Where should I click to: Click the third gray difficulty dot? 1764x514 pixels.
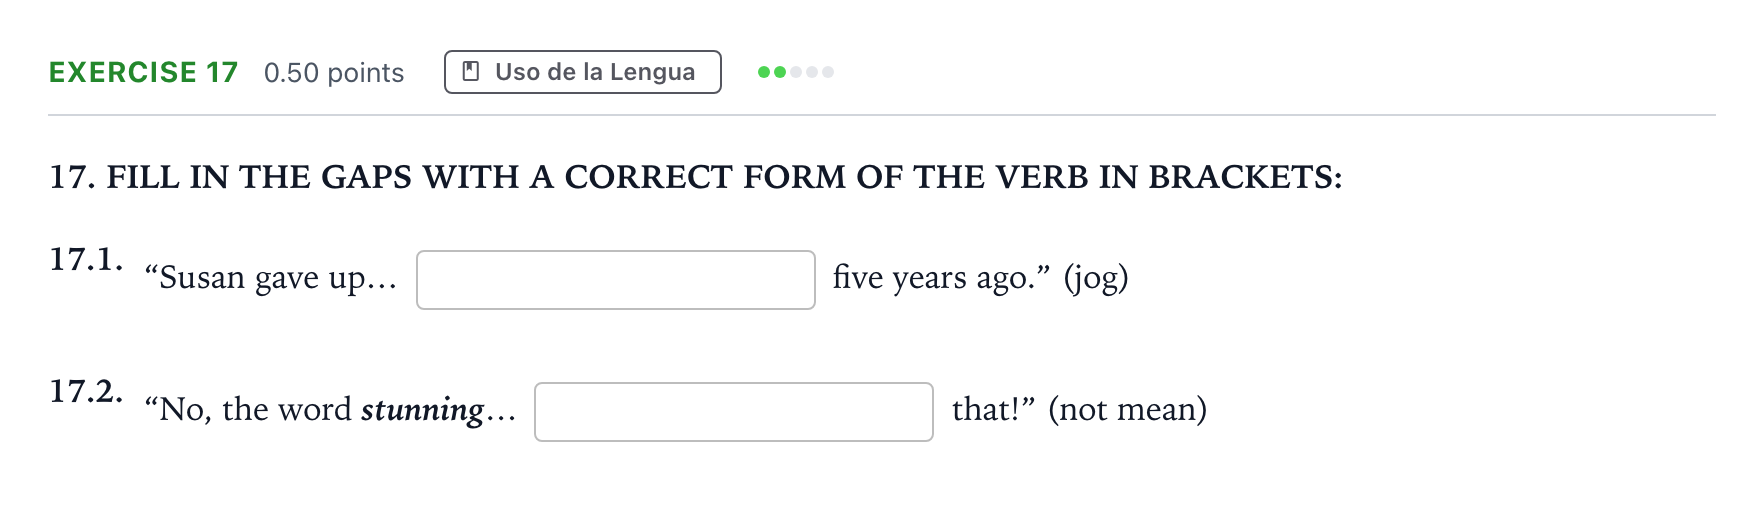[x=796, y=72]
